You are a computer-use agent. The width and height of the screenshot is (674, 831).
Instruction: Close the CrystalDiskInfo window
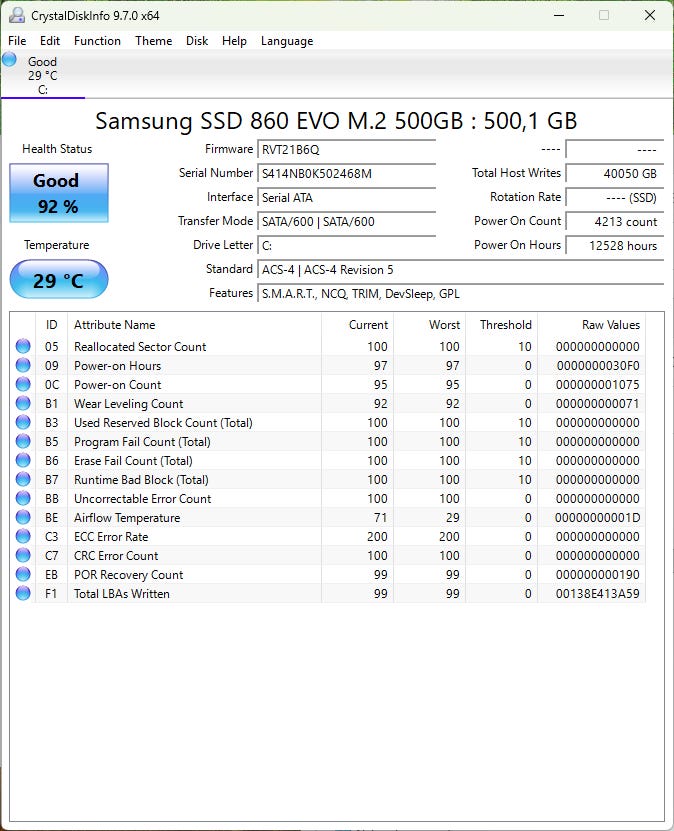click(x=650, y=15)
